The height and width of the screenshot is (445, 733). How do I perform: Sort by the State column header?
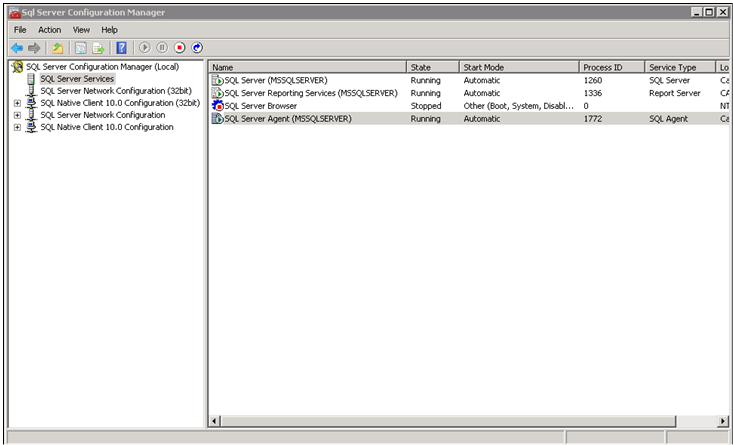coord(433,67)
